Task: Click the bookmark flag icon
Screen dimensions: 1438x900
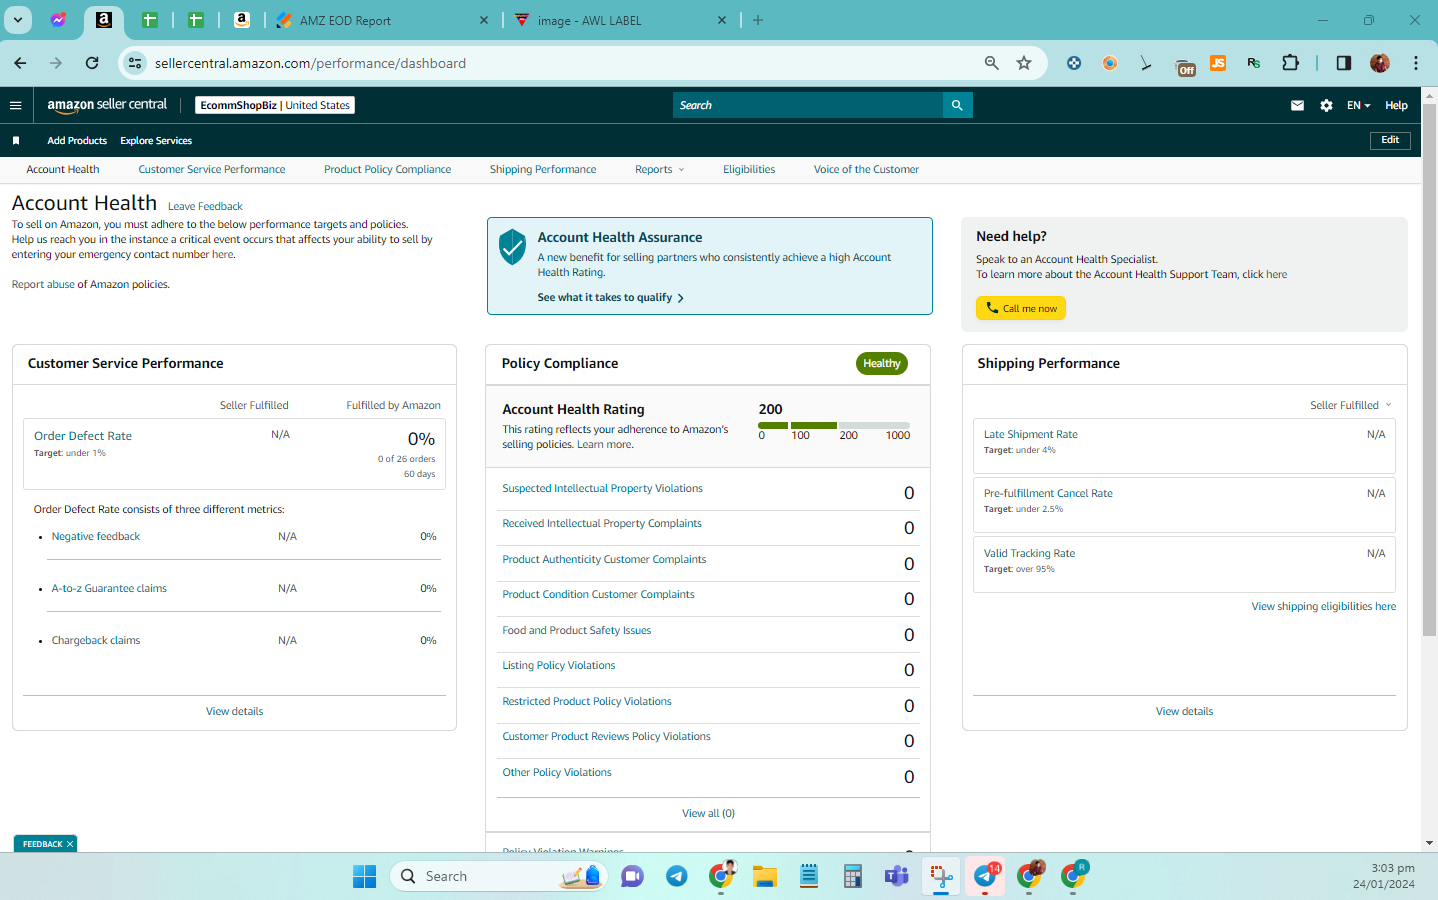Action: coord(16,141)
